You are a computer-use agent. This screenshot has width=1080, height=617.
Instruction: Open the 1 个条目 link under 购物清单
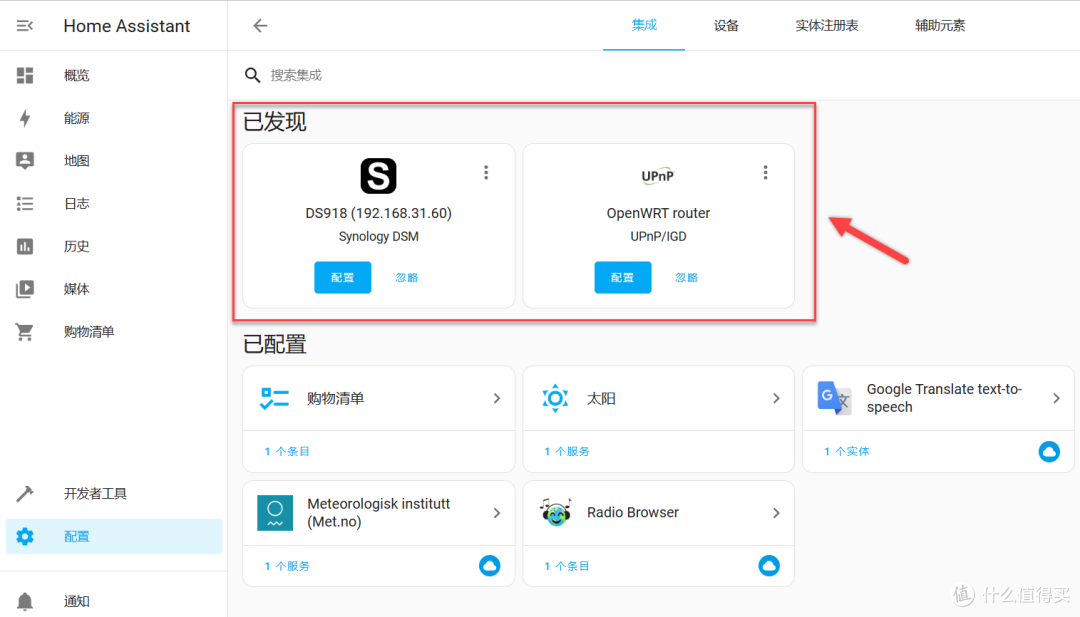point(287,452)
